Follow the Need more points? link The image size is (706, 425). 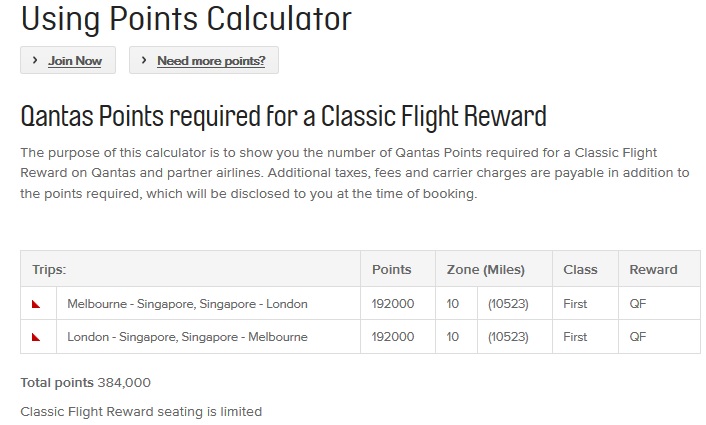[x=211, y=61]
